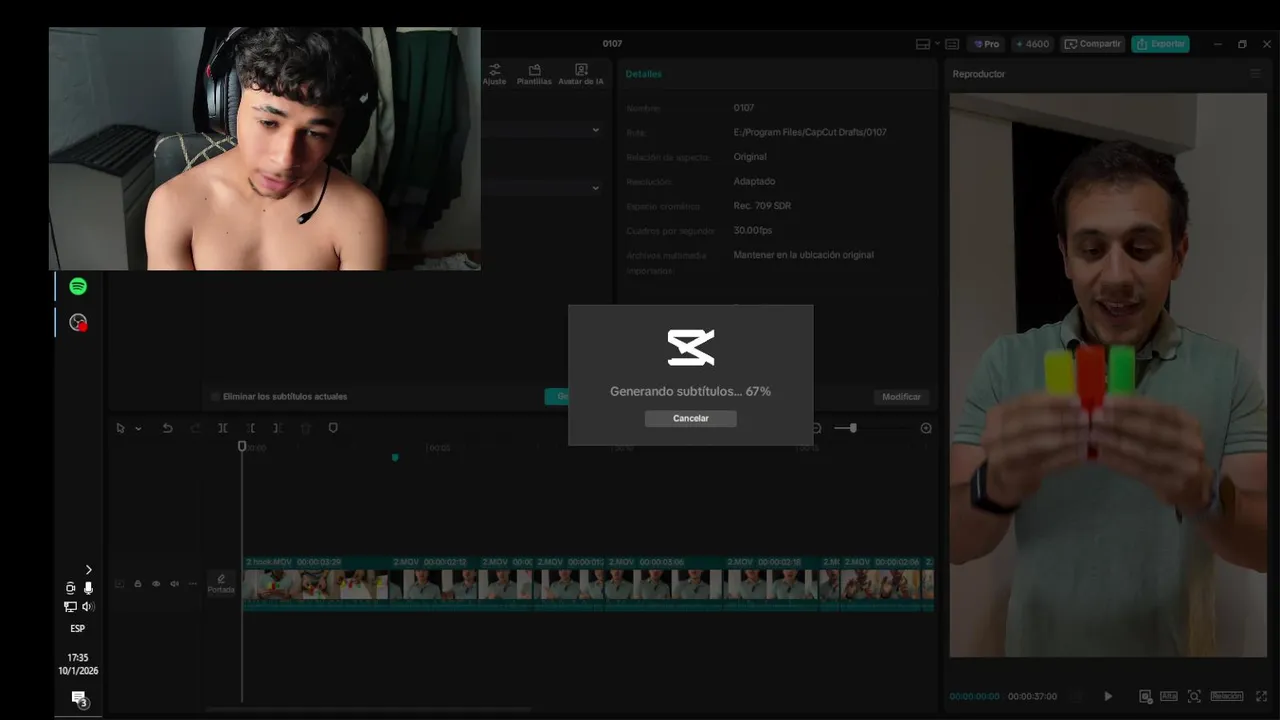Mute the main track audio

click(174, 584)
